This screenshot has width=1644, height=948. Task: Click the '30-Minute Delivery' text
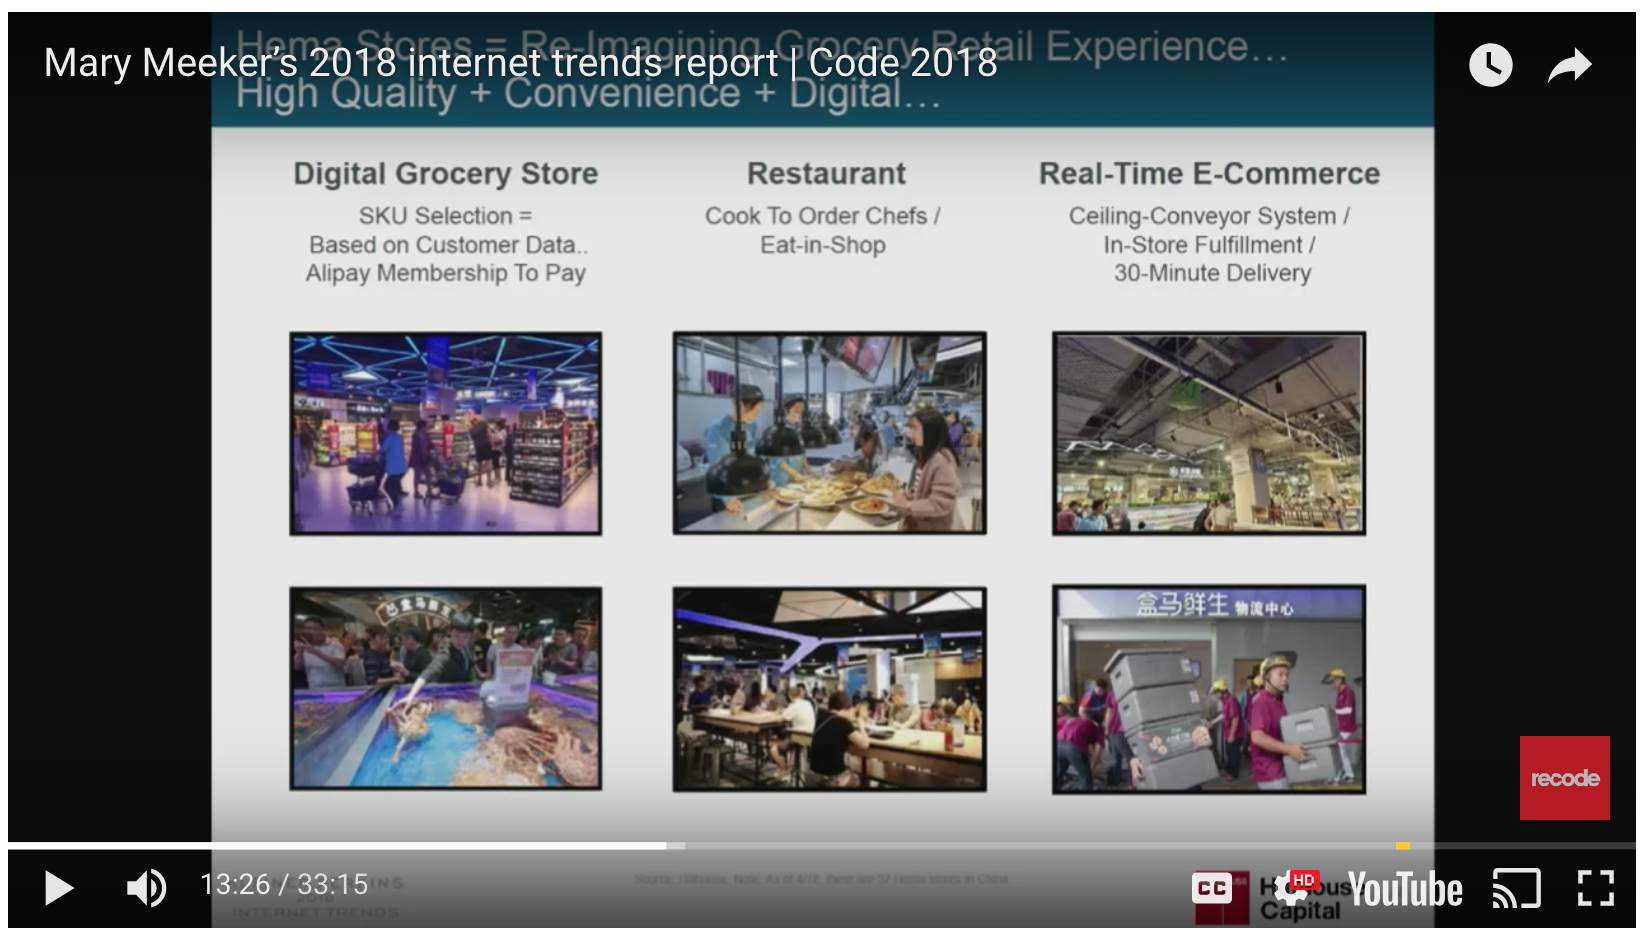click(1212, 273)
